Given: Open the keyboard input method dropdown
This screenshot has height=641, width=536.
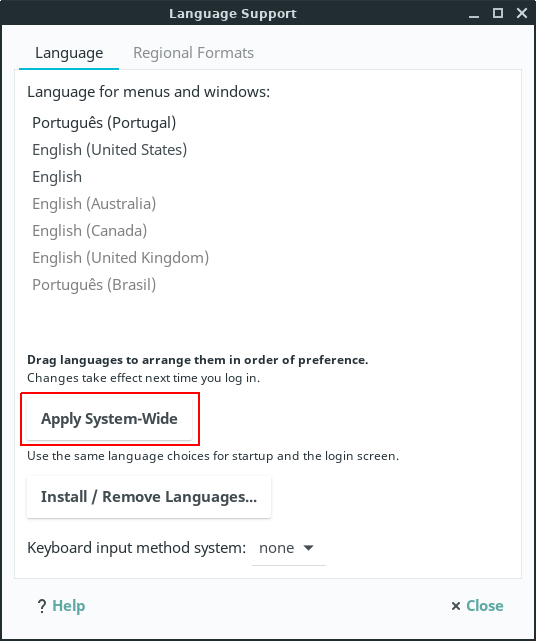Looking at the screenshot, I should [x=289, y=548].
